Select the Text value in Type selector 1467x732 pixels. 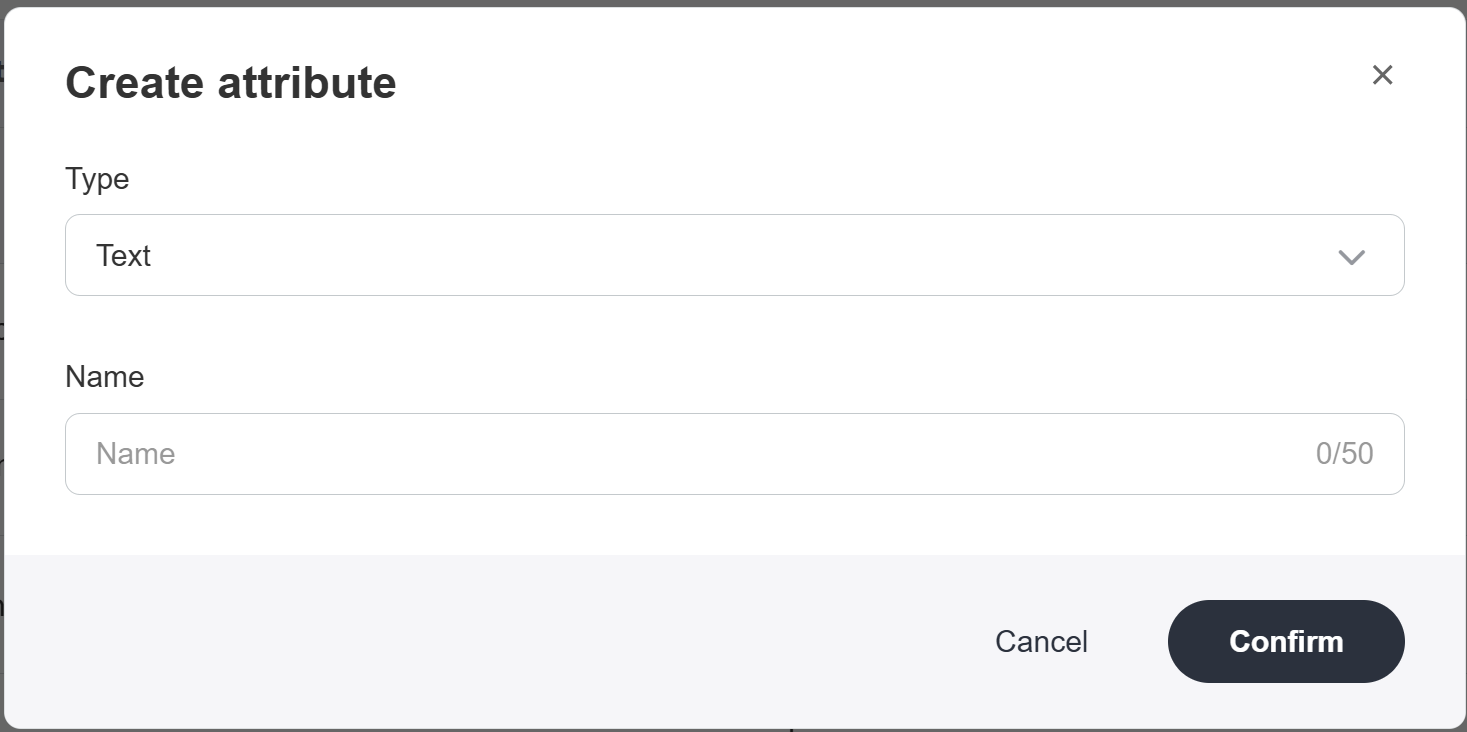coord(124,256)
